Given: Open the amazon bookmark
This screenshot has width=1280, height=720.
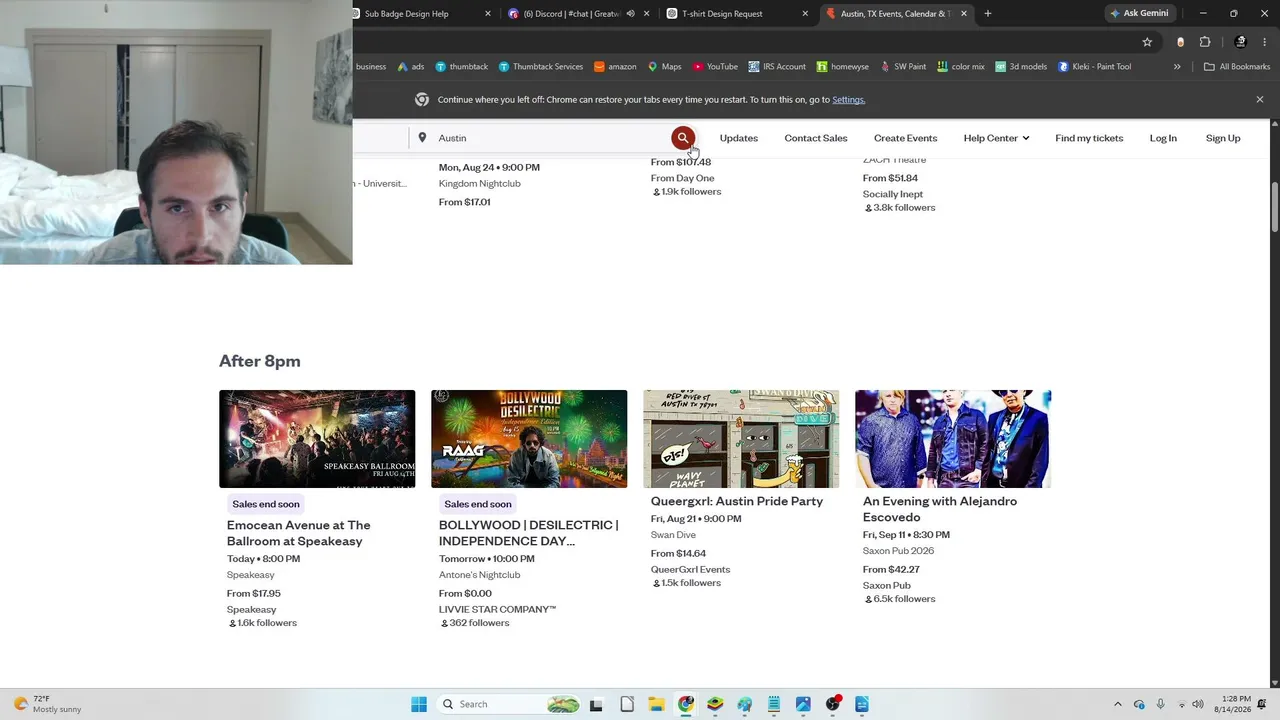Looking at the screenshot, I should pyautogui.click(x=615, y=67).
